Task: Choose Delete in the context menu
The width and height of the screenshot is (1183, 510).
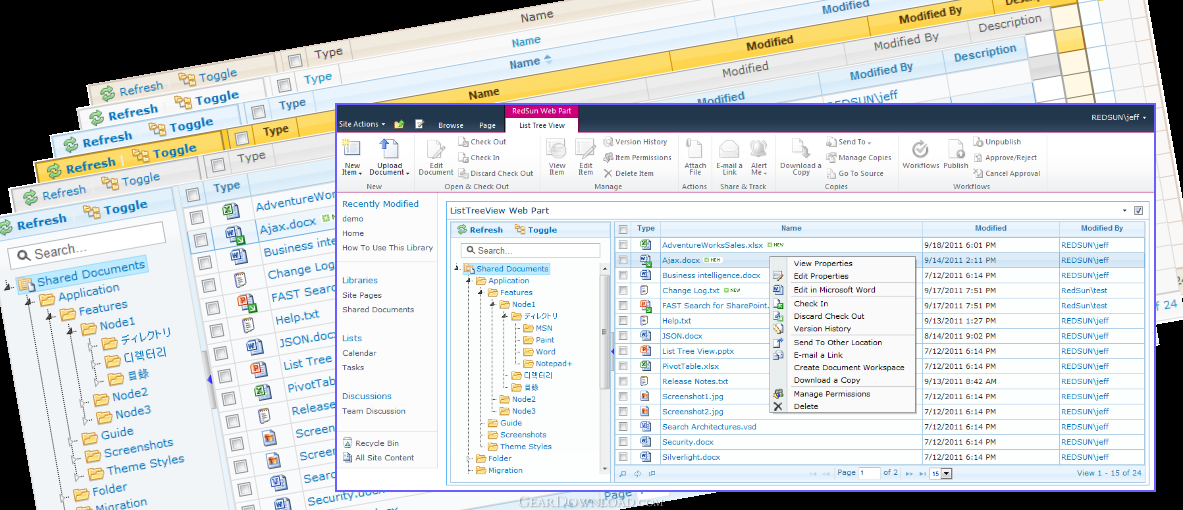Action: (806, 407)
